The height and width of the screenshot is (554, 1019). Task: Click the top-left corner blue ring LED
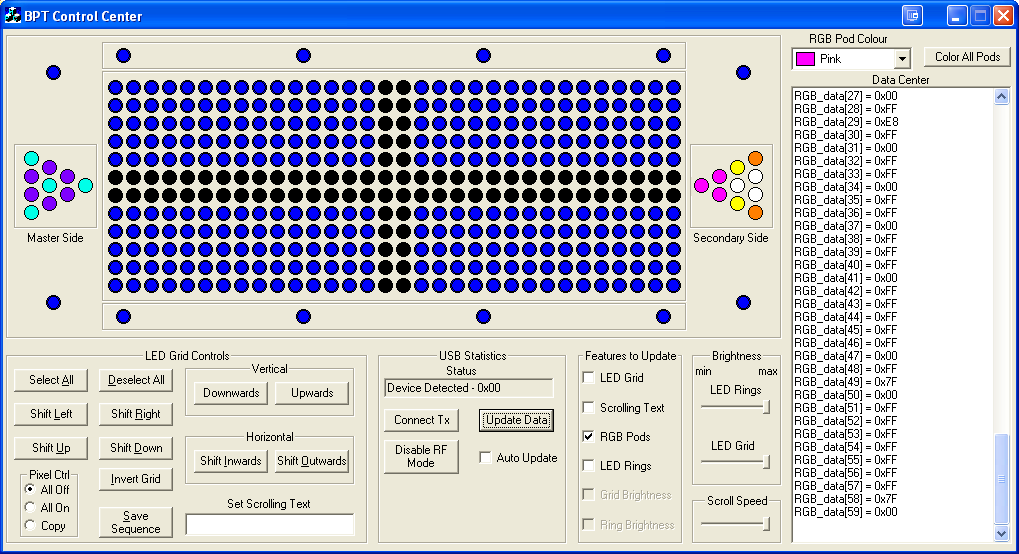coord(54,72)
